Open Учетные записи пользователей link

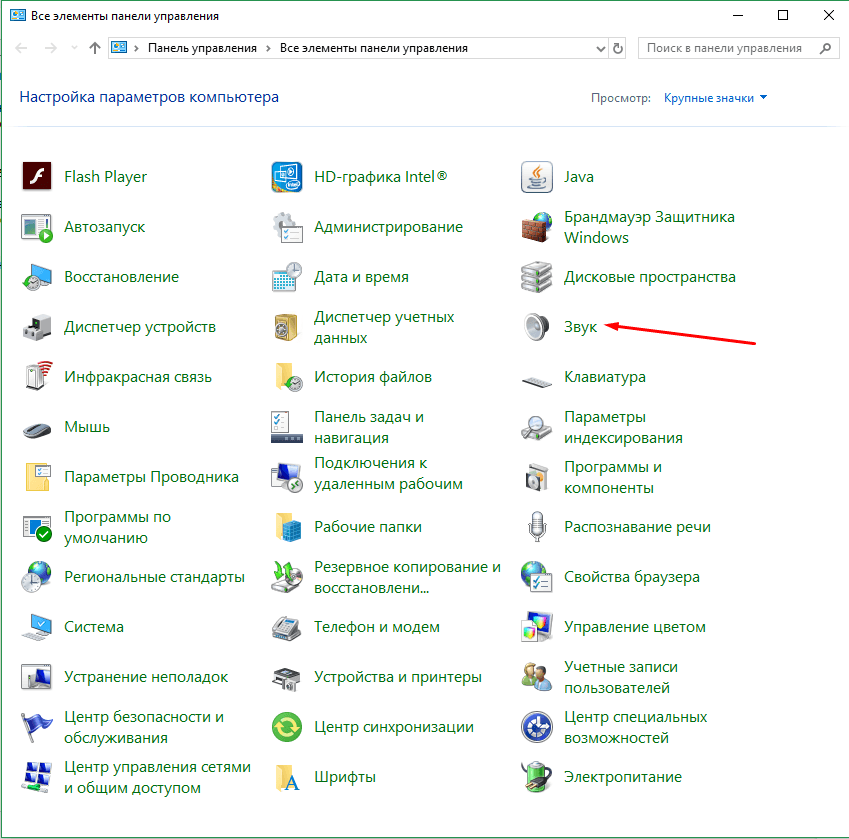pyautogui.click(x=621, y=677)
